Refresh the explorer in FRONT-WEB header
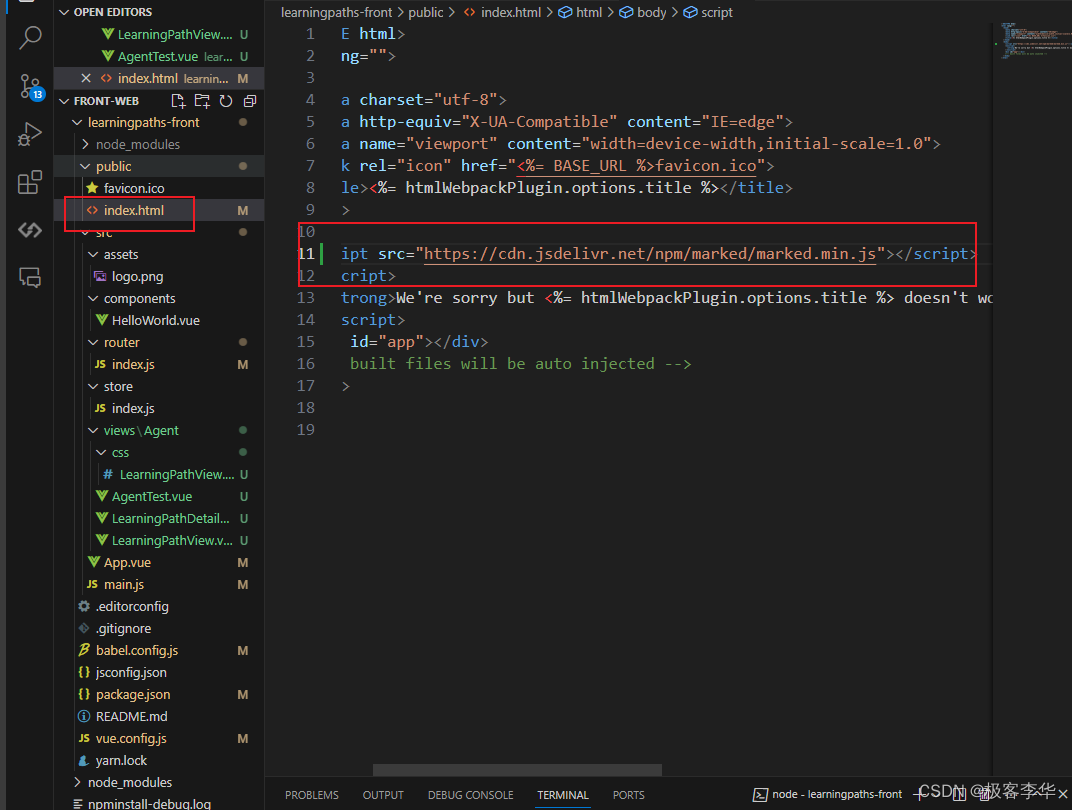The height and width of the screenshot is (810, 1072). coord(226,101)
